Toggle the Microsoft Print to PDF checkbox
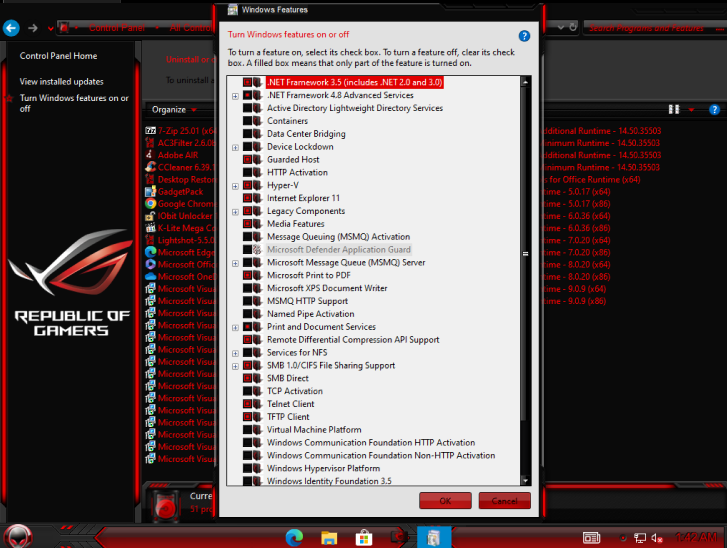 248,275
